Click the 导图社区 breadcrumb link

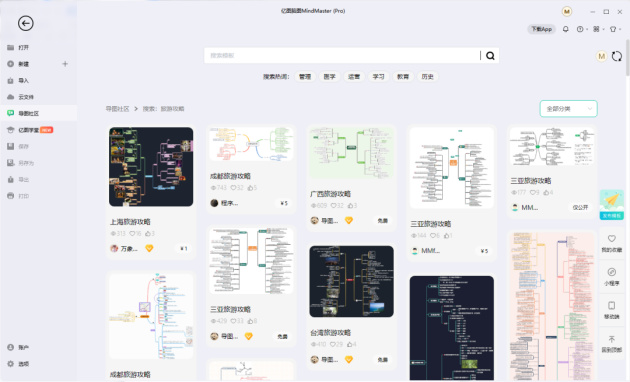[x=117, y=109]
